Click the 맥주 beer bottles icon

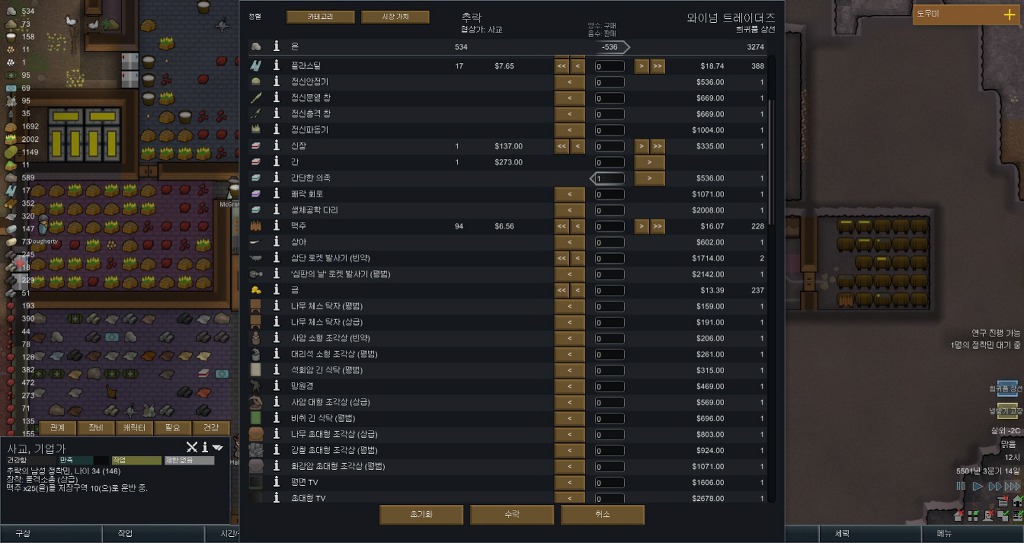click(x=256, y=226)
